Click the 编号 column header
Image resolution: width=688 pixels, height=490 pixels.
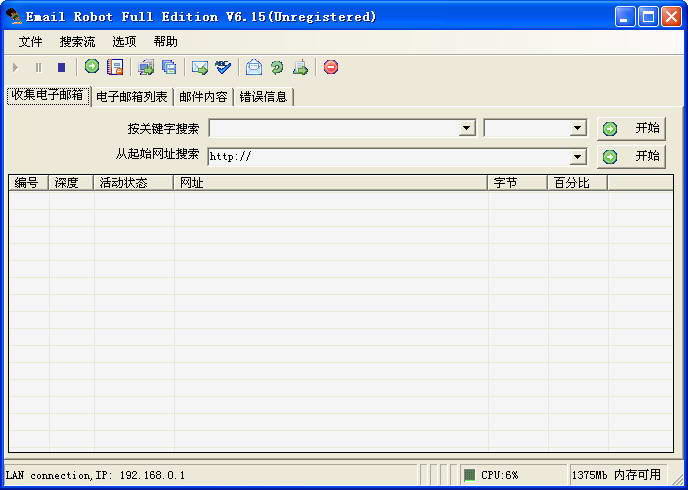(29, 183)
